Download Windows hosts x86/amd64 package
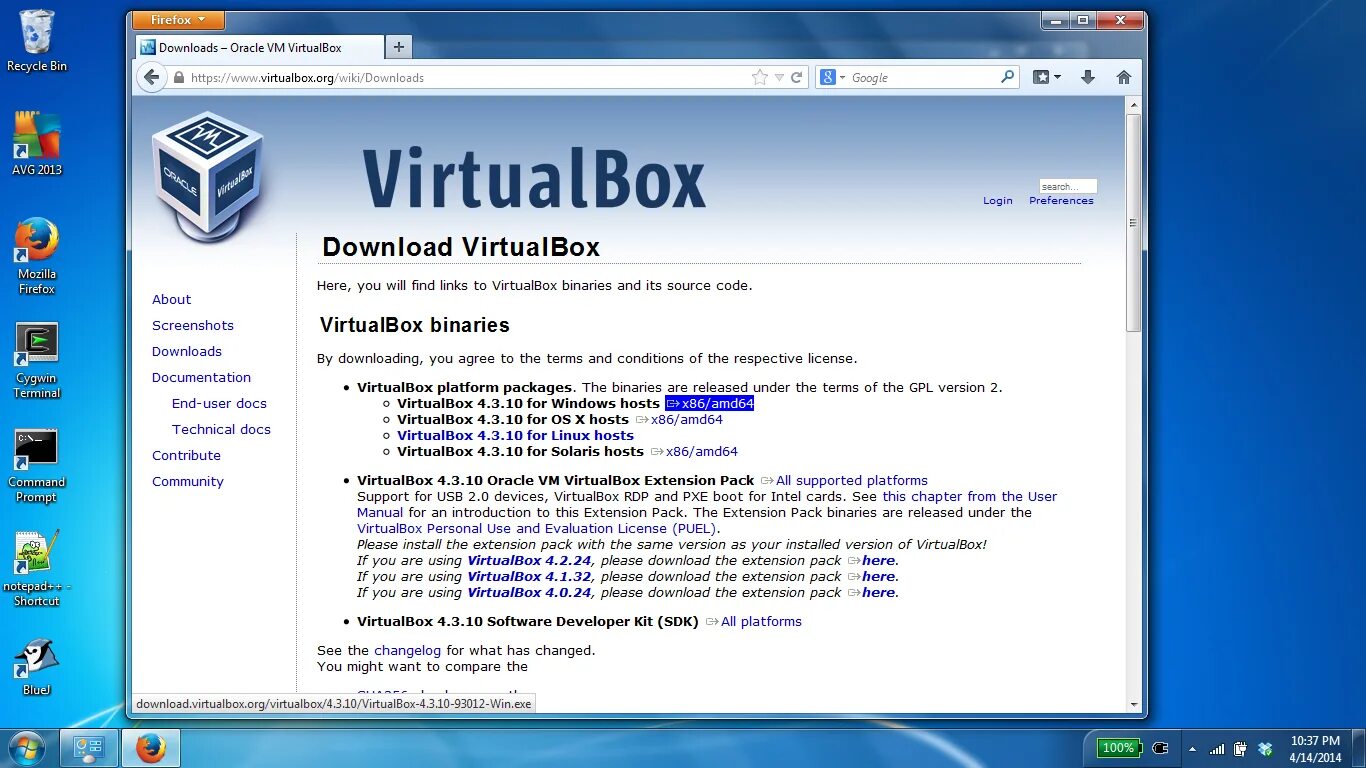 (709, 403)
